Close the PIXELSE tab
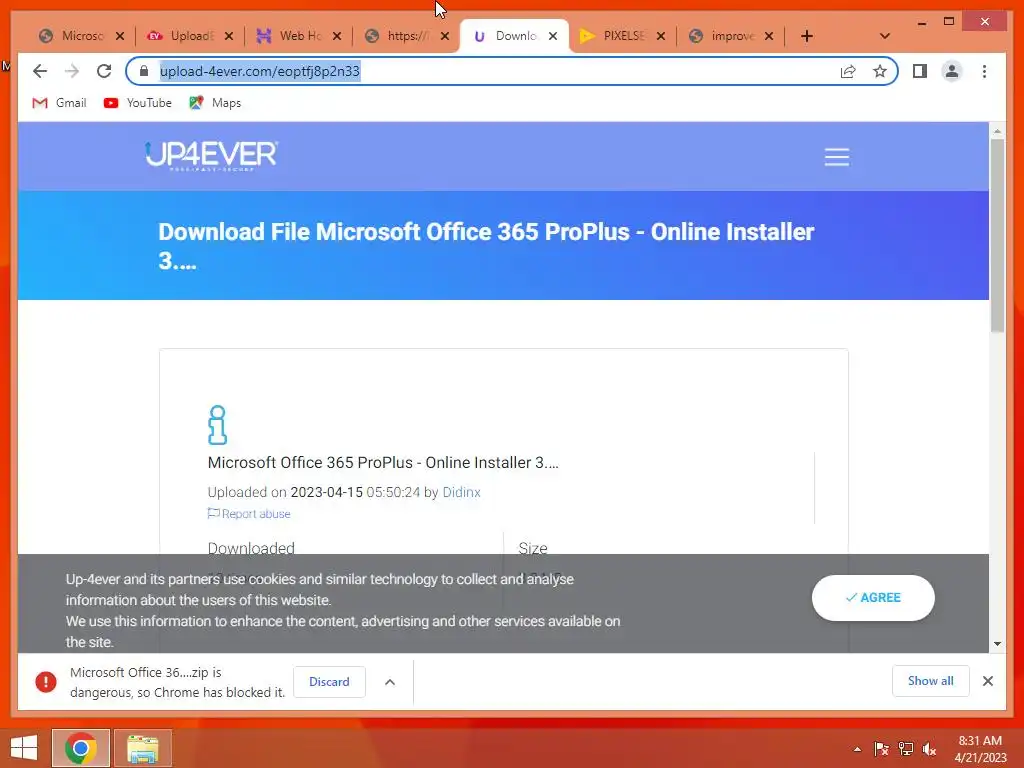 [661, 36]
